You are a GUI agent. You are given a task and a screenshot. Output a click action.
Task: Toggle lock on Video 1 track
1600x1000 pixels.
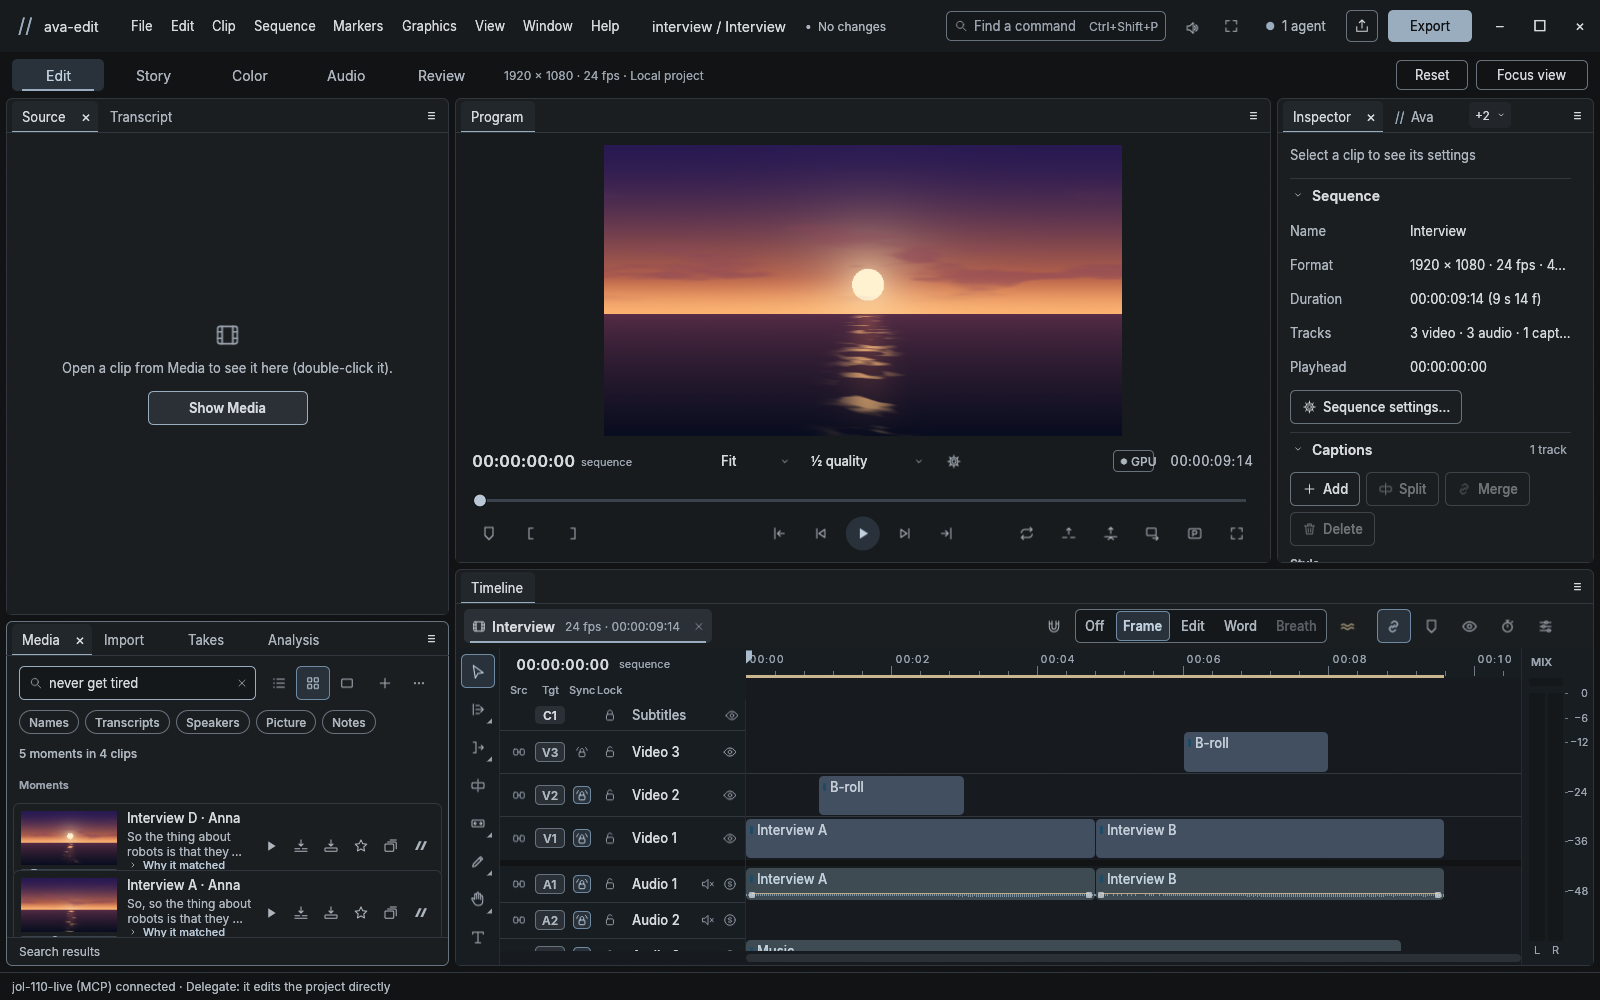click(610, 839)
